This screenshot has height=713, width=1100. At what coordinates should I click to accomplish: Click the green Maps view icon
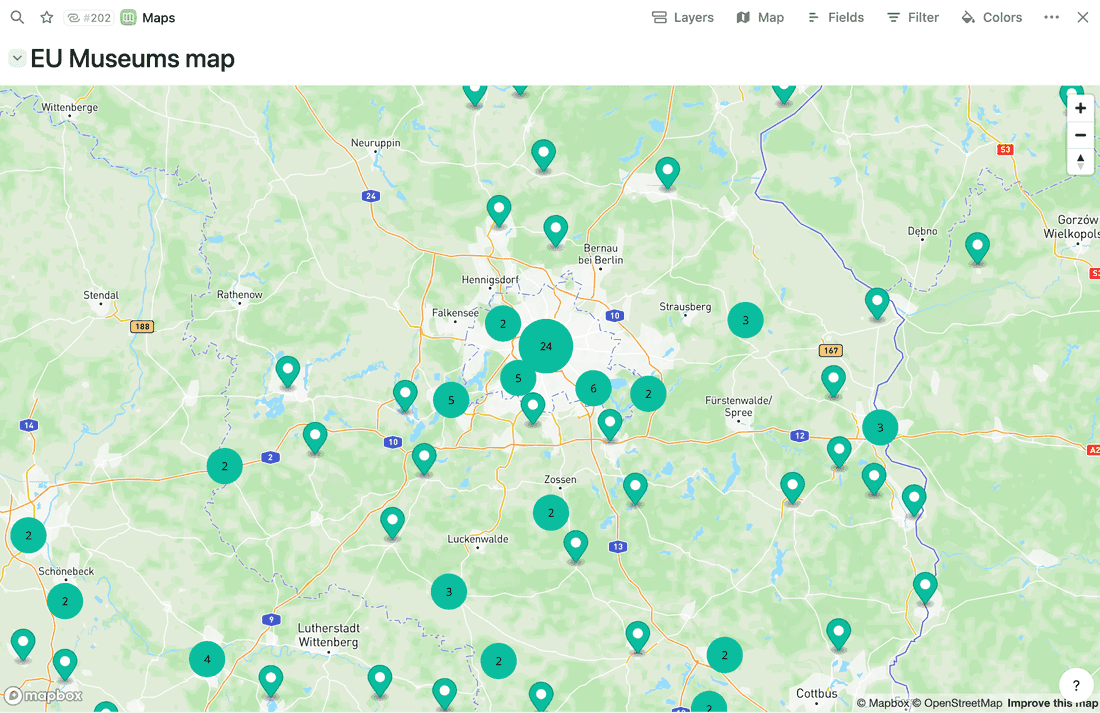[x=128, y=17]
